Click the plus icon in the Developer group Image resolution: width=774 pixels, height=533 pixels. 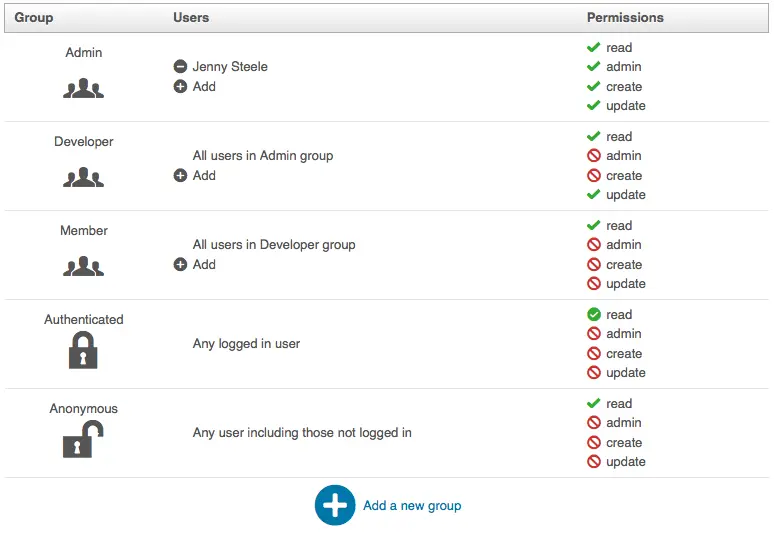click(x=180, y=175)
